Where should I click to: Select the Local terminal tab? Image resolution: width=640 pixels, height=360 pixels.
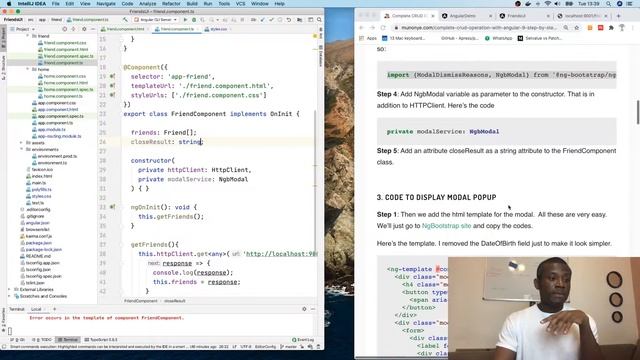[36, 309]
